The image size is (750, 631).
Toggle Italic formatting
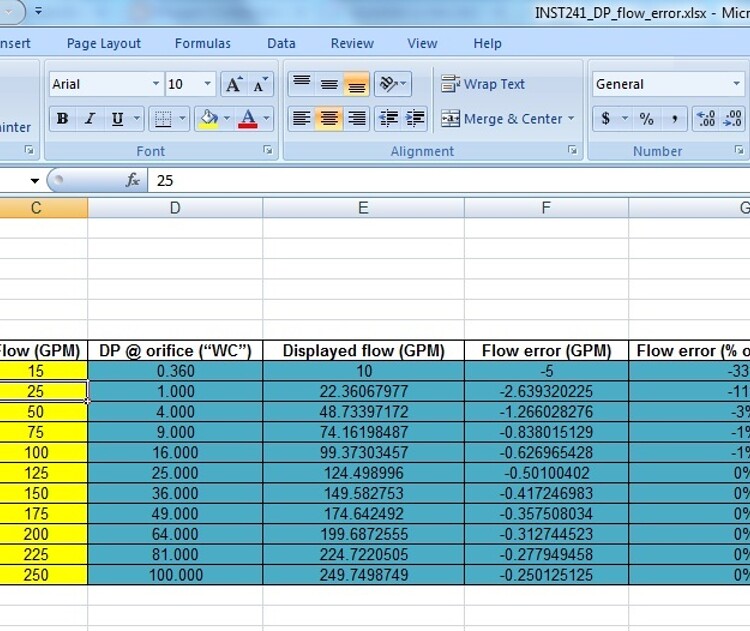coord(89,119)
